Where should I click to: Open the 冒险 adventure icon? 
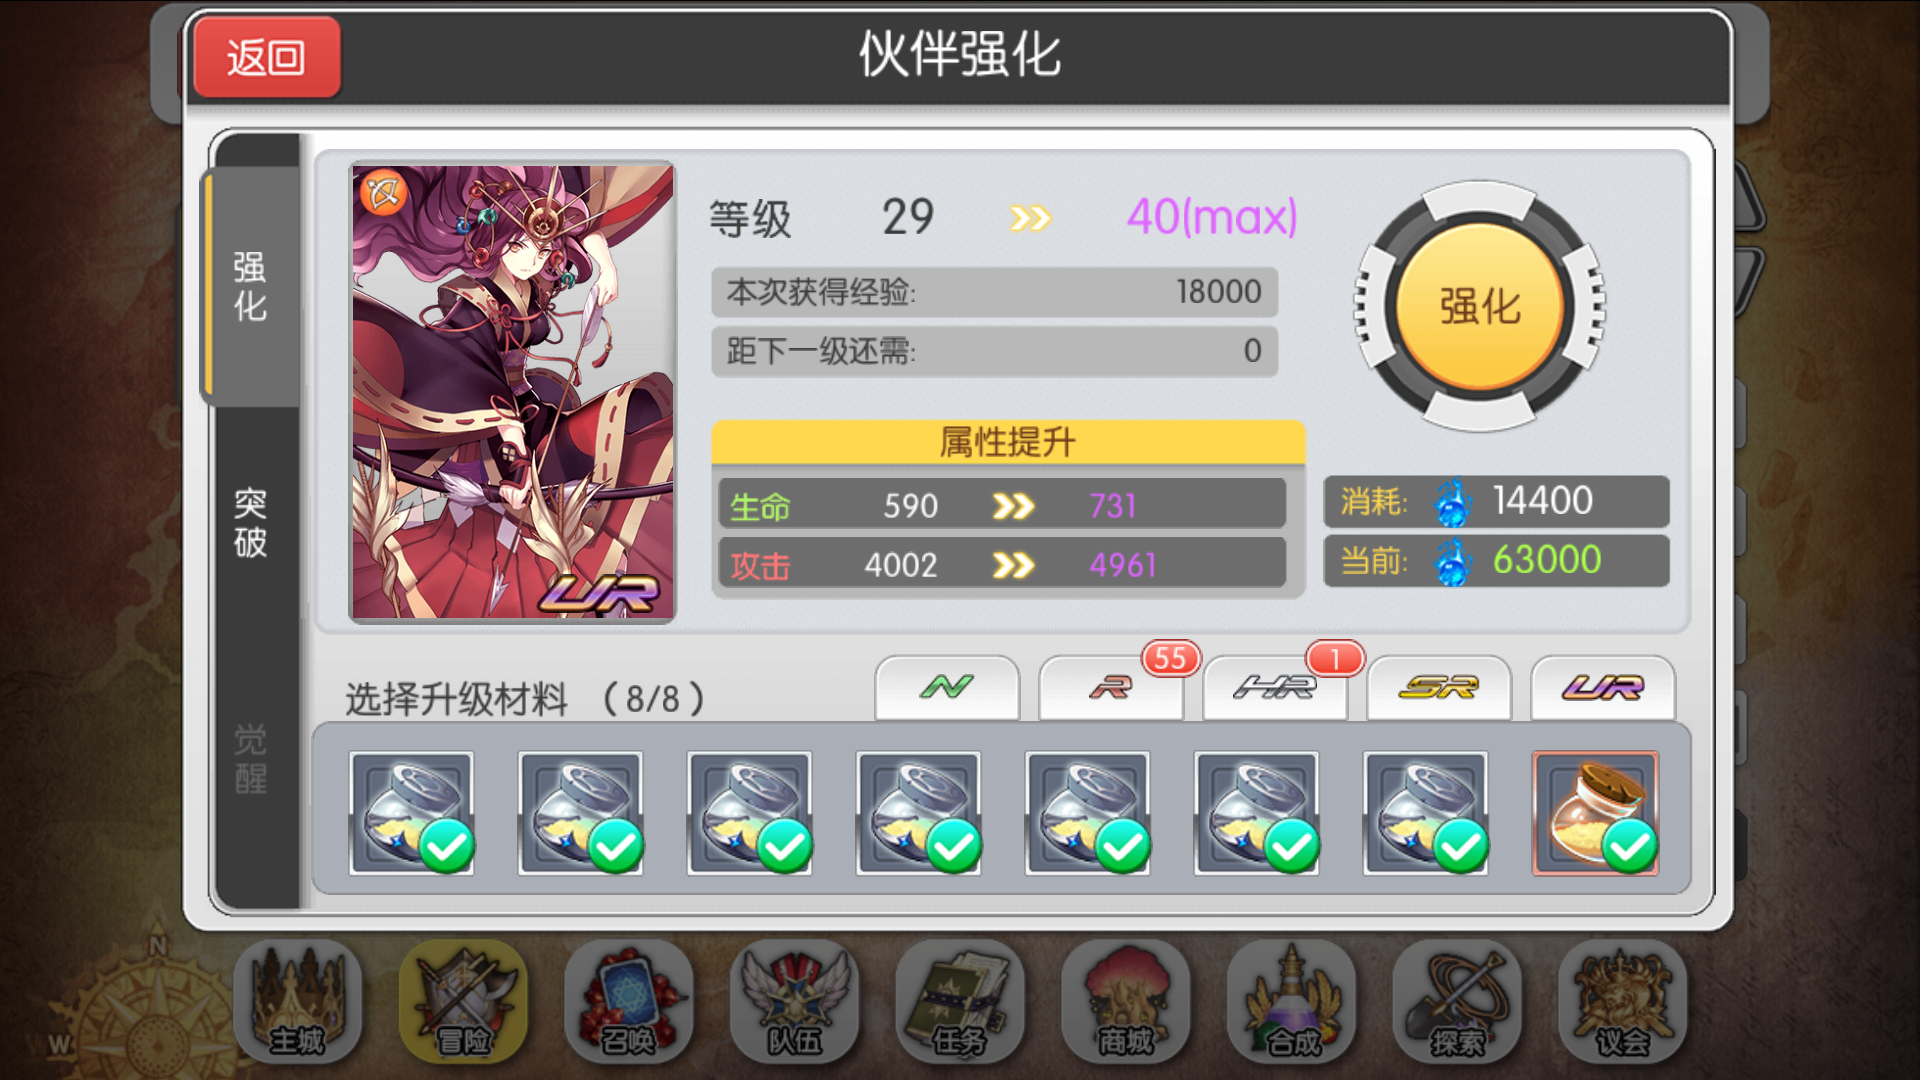tap(463, 1002)
